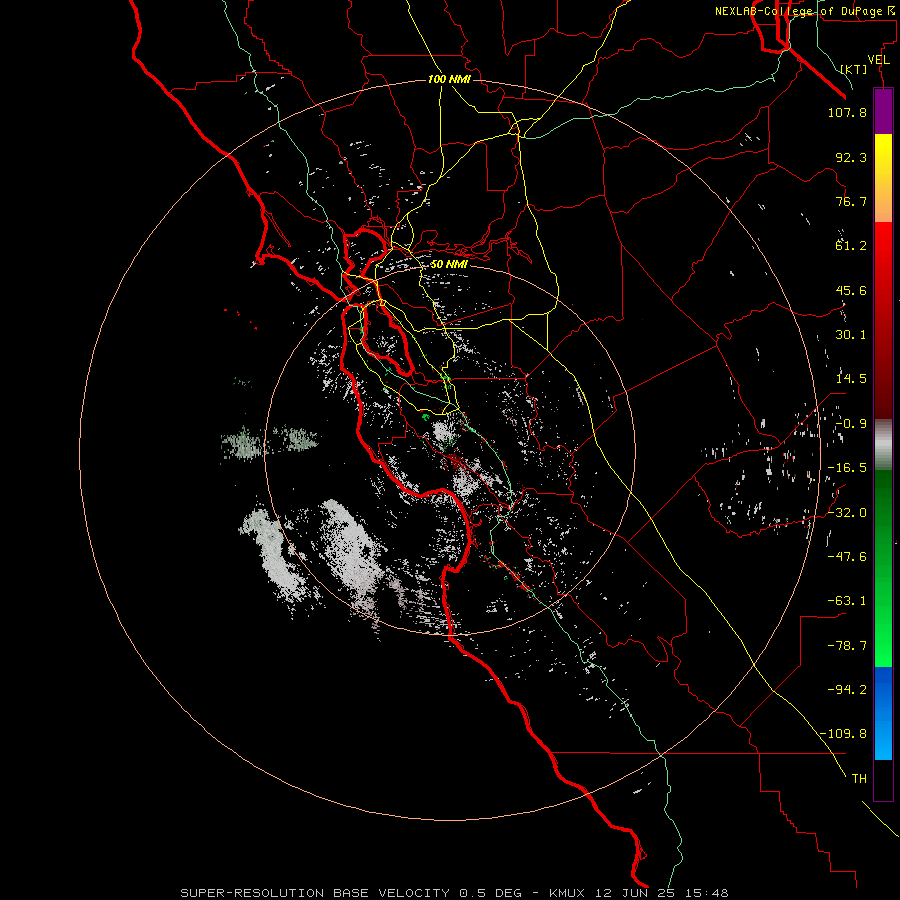The height and width of the screenshot is (900, 900).
Task: Select the 14.5 legend value
Action: [851, 379]
